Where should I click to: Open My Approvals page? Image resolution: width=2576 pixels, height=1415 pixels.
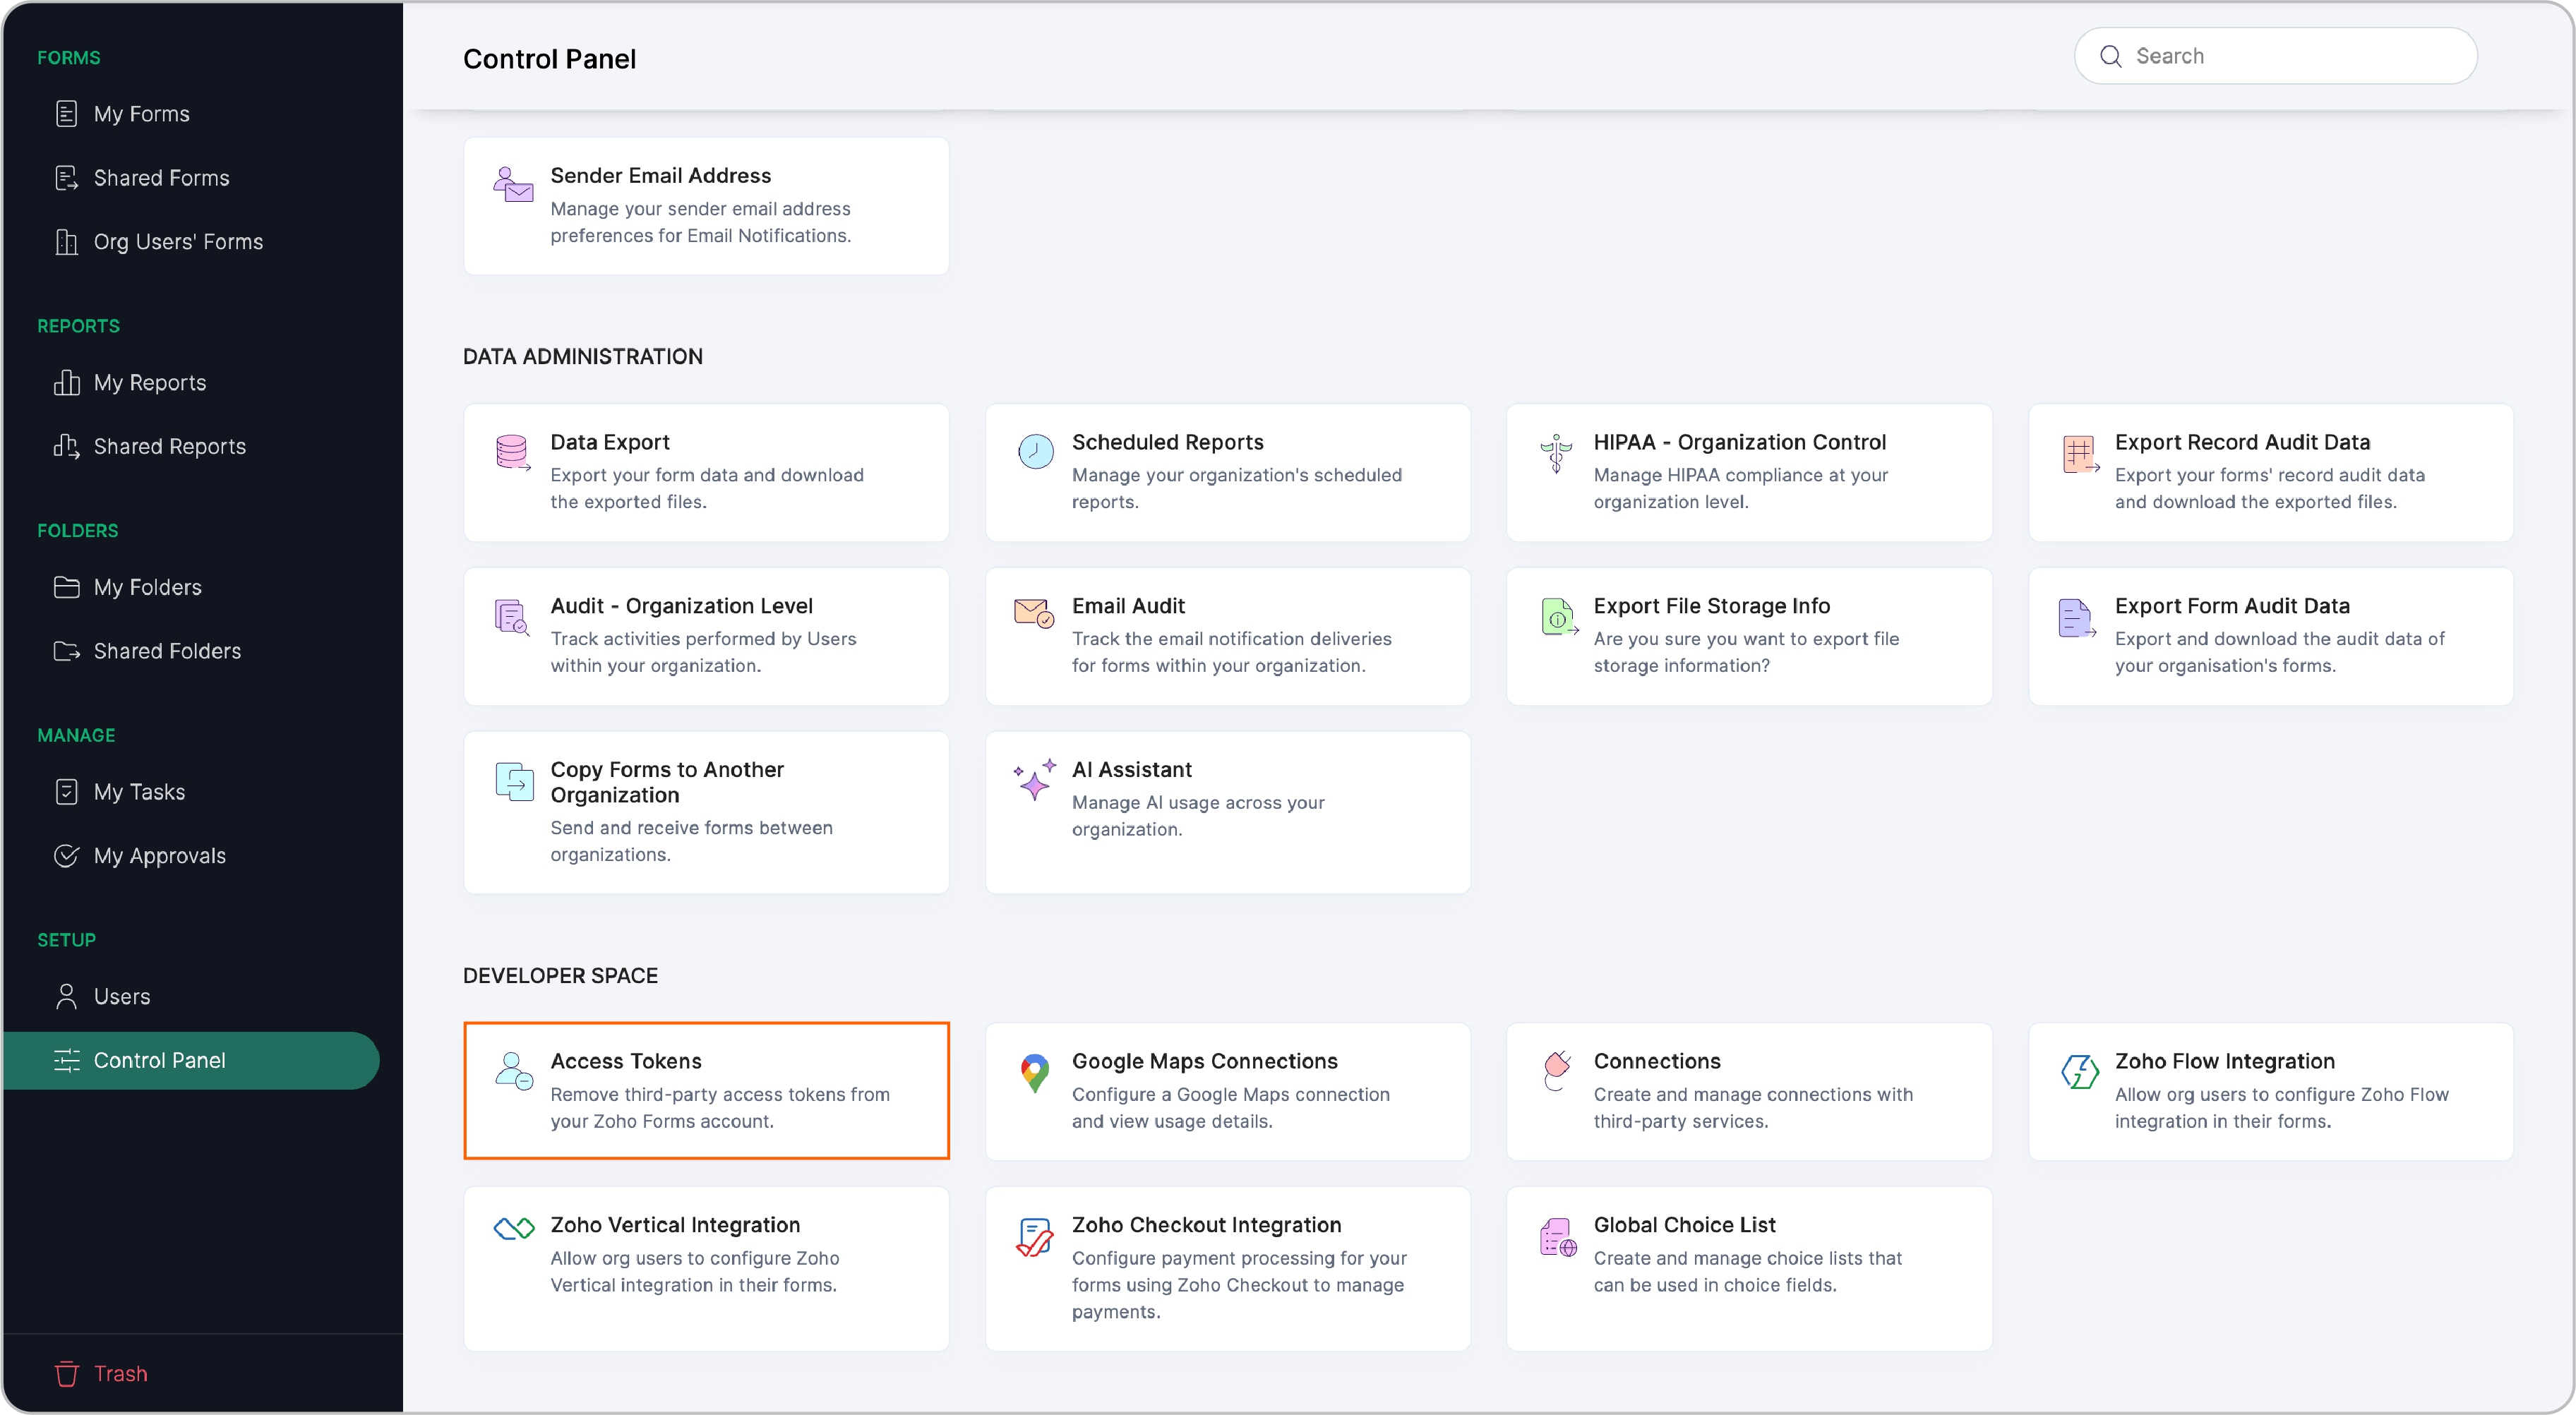[x=159, y=856]
